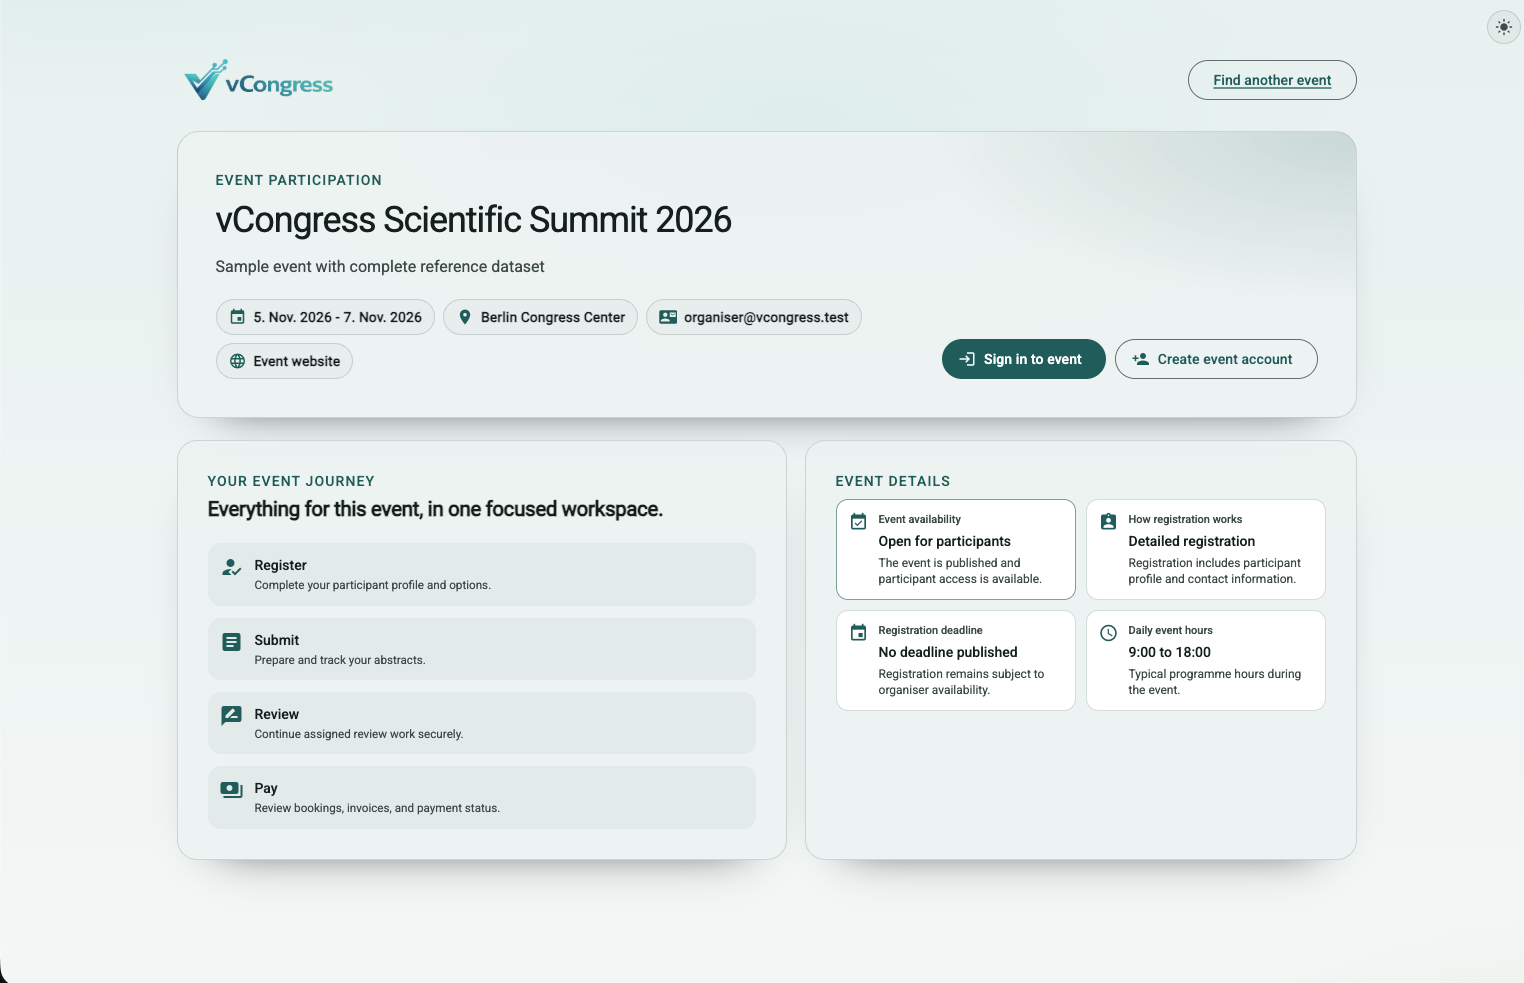This screenshot has height=983, width=1524.
Task: Click the '9:00 to 18:00' text
Action: (x=1169, y=652)
